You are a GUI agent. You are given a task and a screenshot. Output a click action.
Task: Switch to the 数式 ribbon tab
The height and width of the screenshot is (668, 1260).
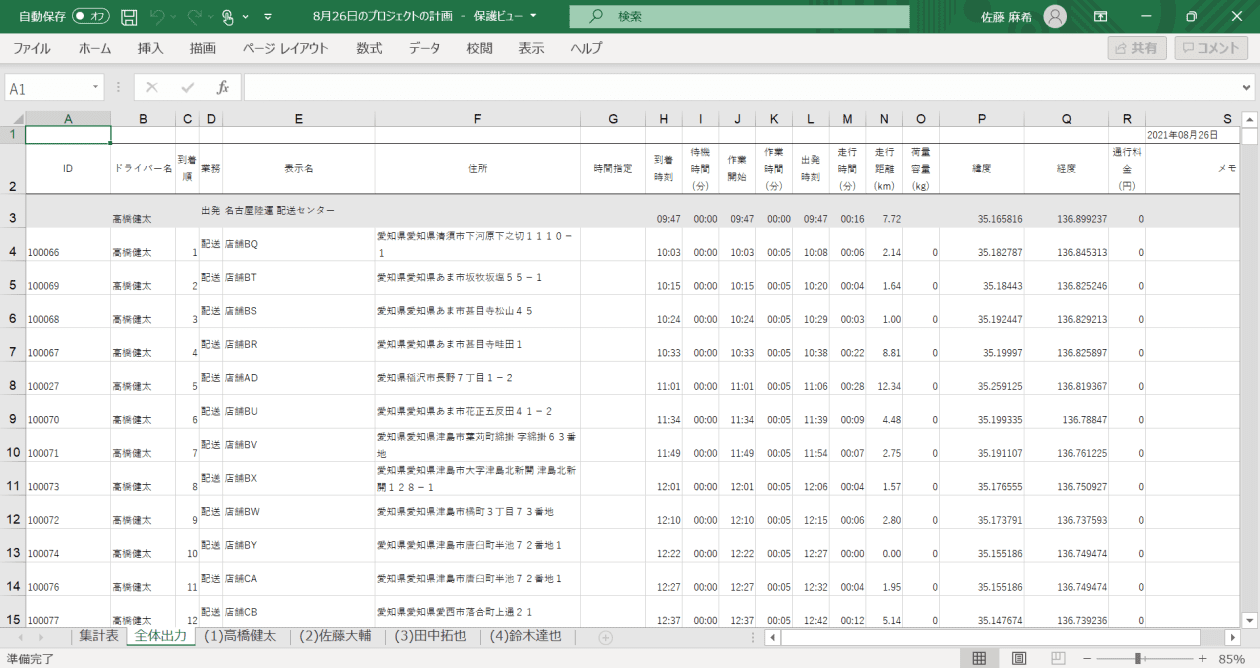[x=369, y=48]
